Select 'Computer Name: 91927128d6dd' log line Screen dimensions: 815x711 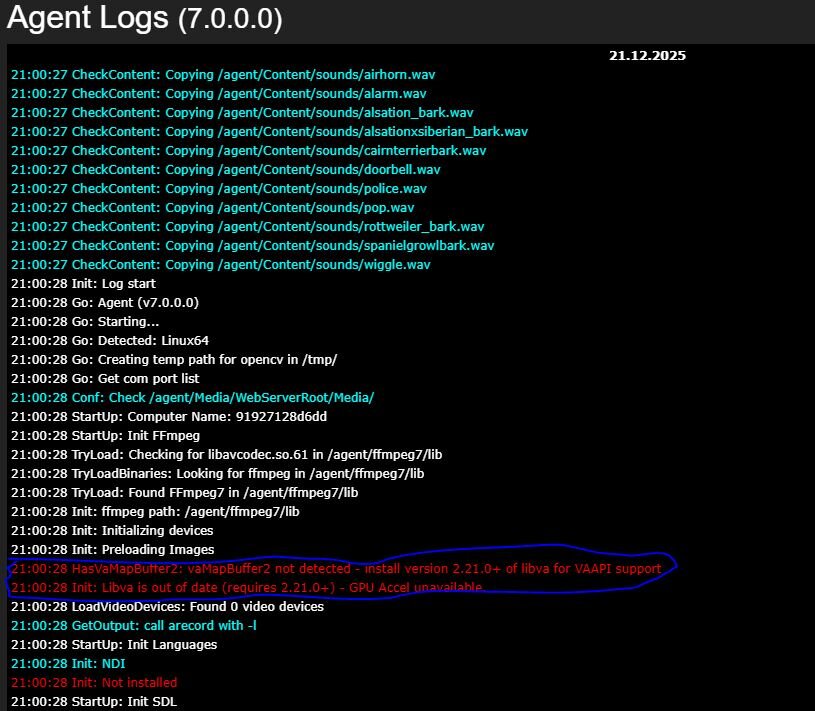(169, 417)
